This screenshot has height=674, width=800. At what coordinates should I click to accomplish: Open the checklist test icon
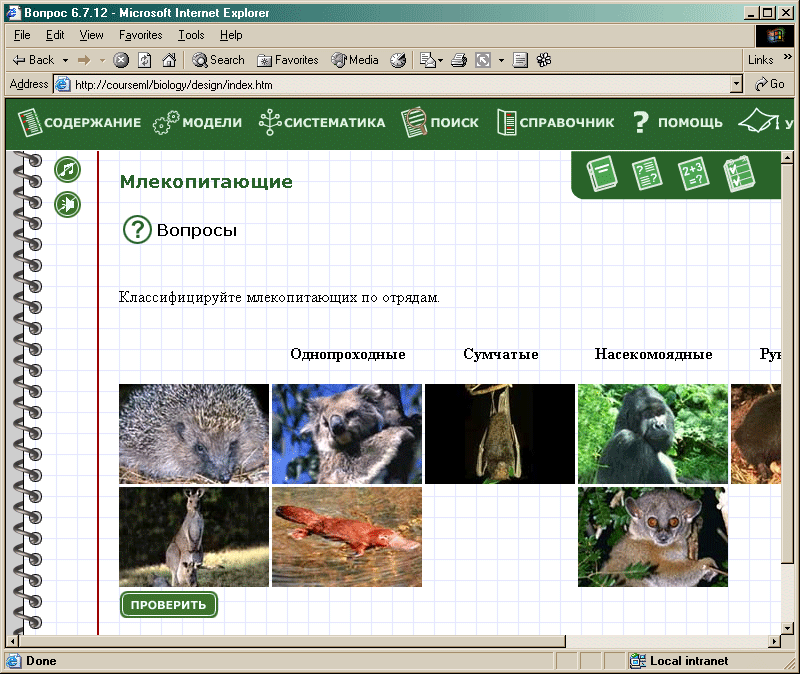(x=737, y=174)
